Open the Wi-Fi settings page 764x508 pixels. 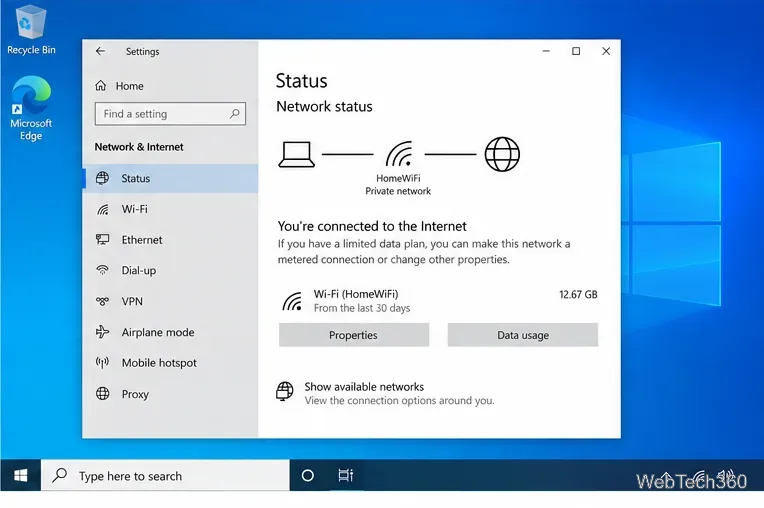coord(171,209)
